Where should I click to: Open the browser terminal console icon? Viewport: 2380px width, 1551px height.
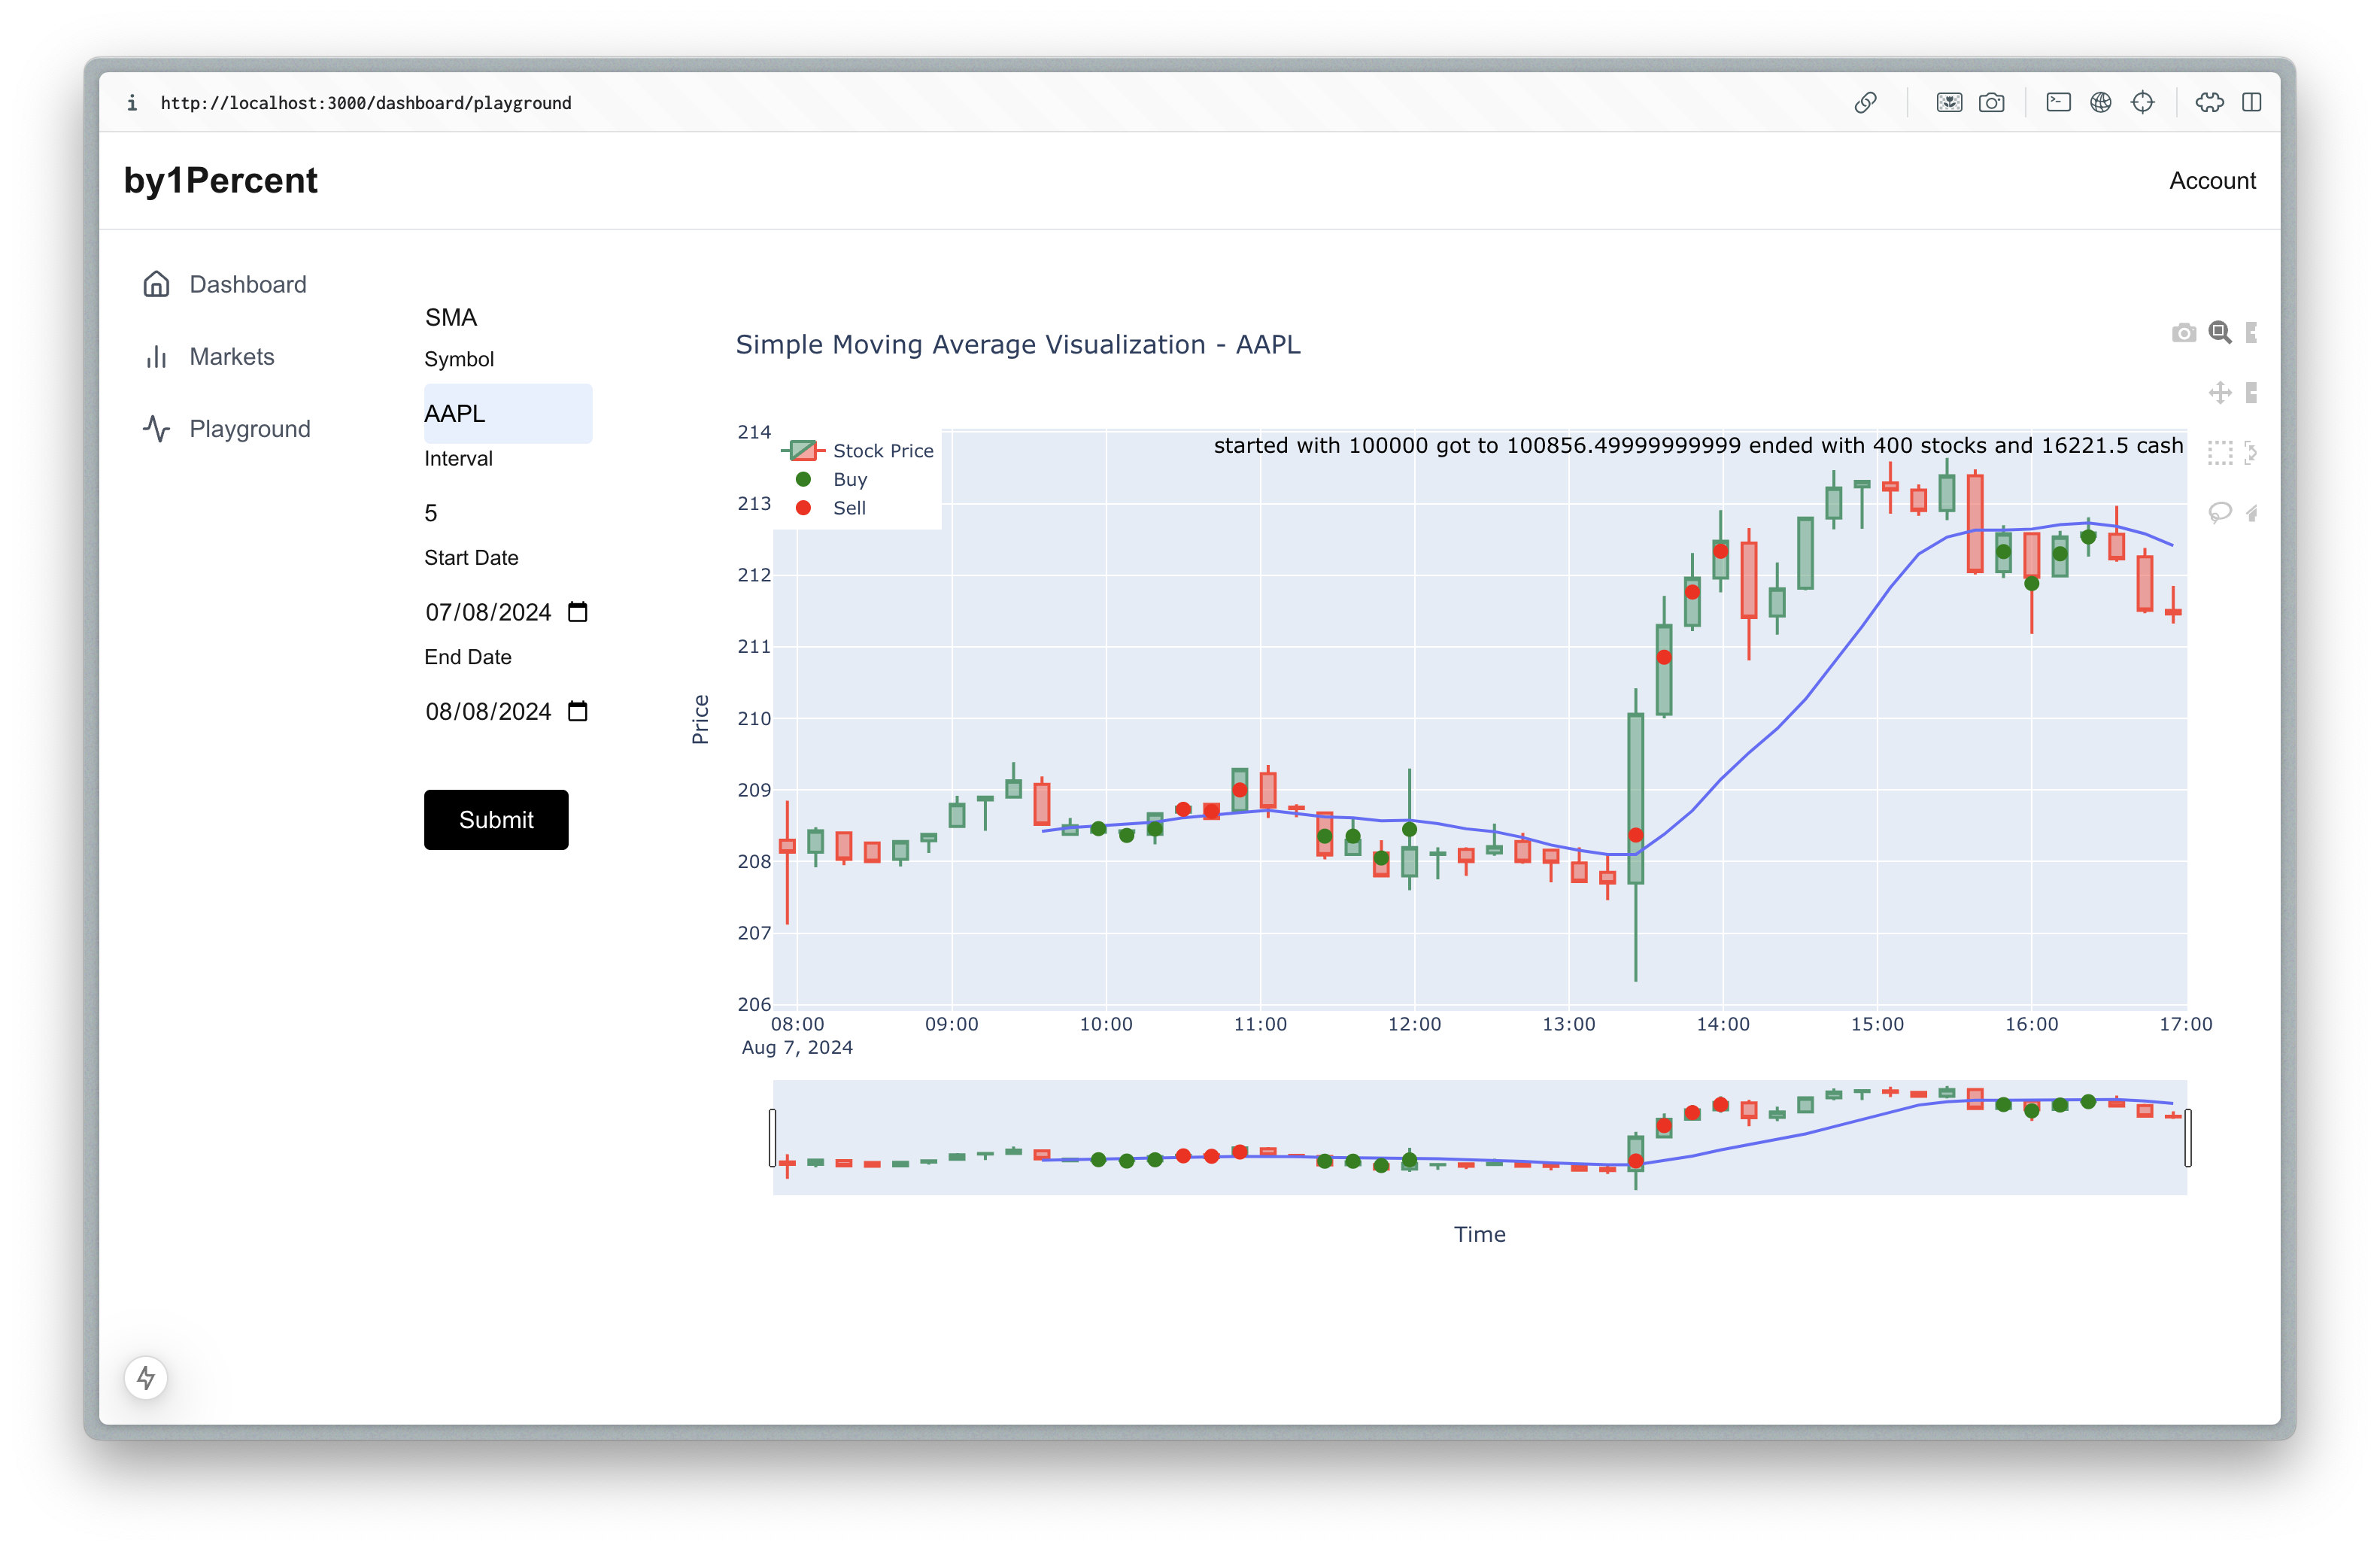tap(2058, 103)
